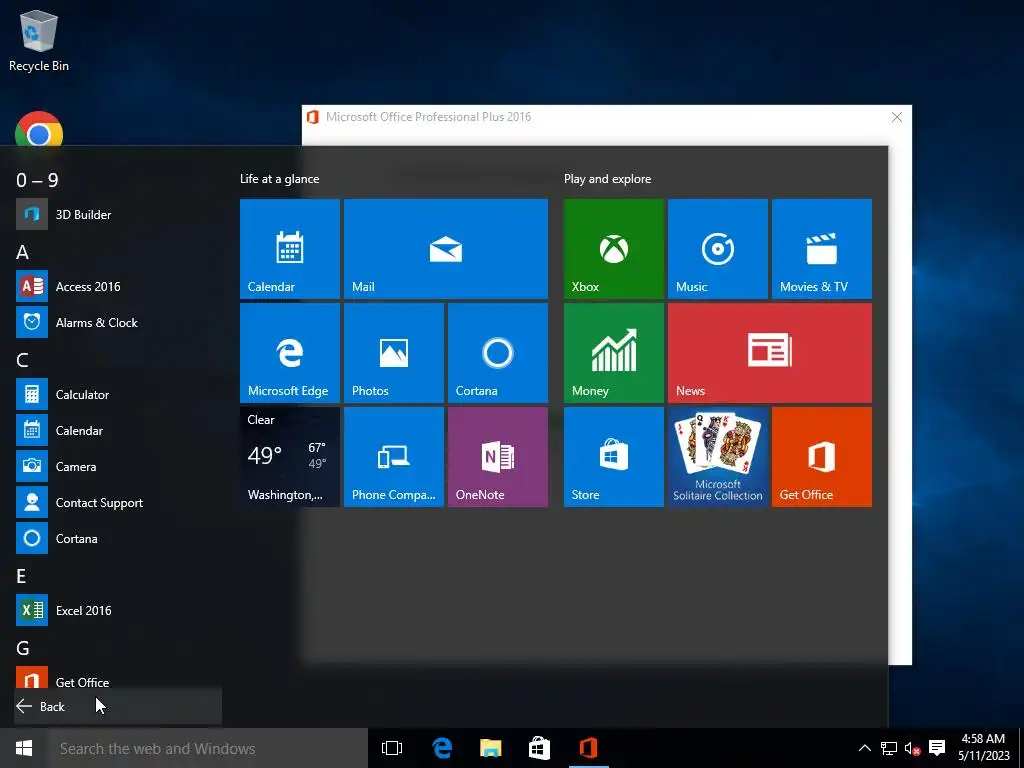Screen dimensions: 1024x768
Task: Open Microsoft Solitaire Collection tile
Action: pyautogui.click(x=718, y=456)
